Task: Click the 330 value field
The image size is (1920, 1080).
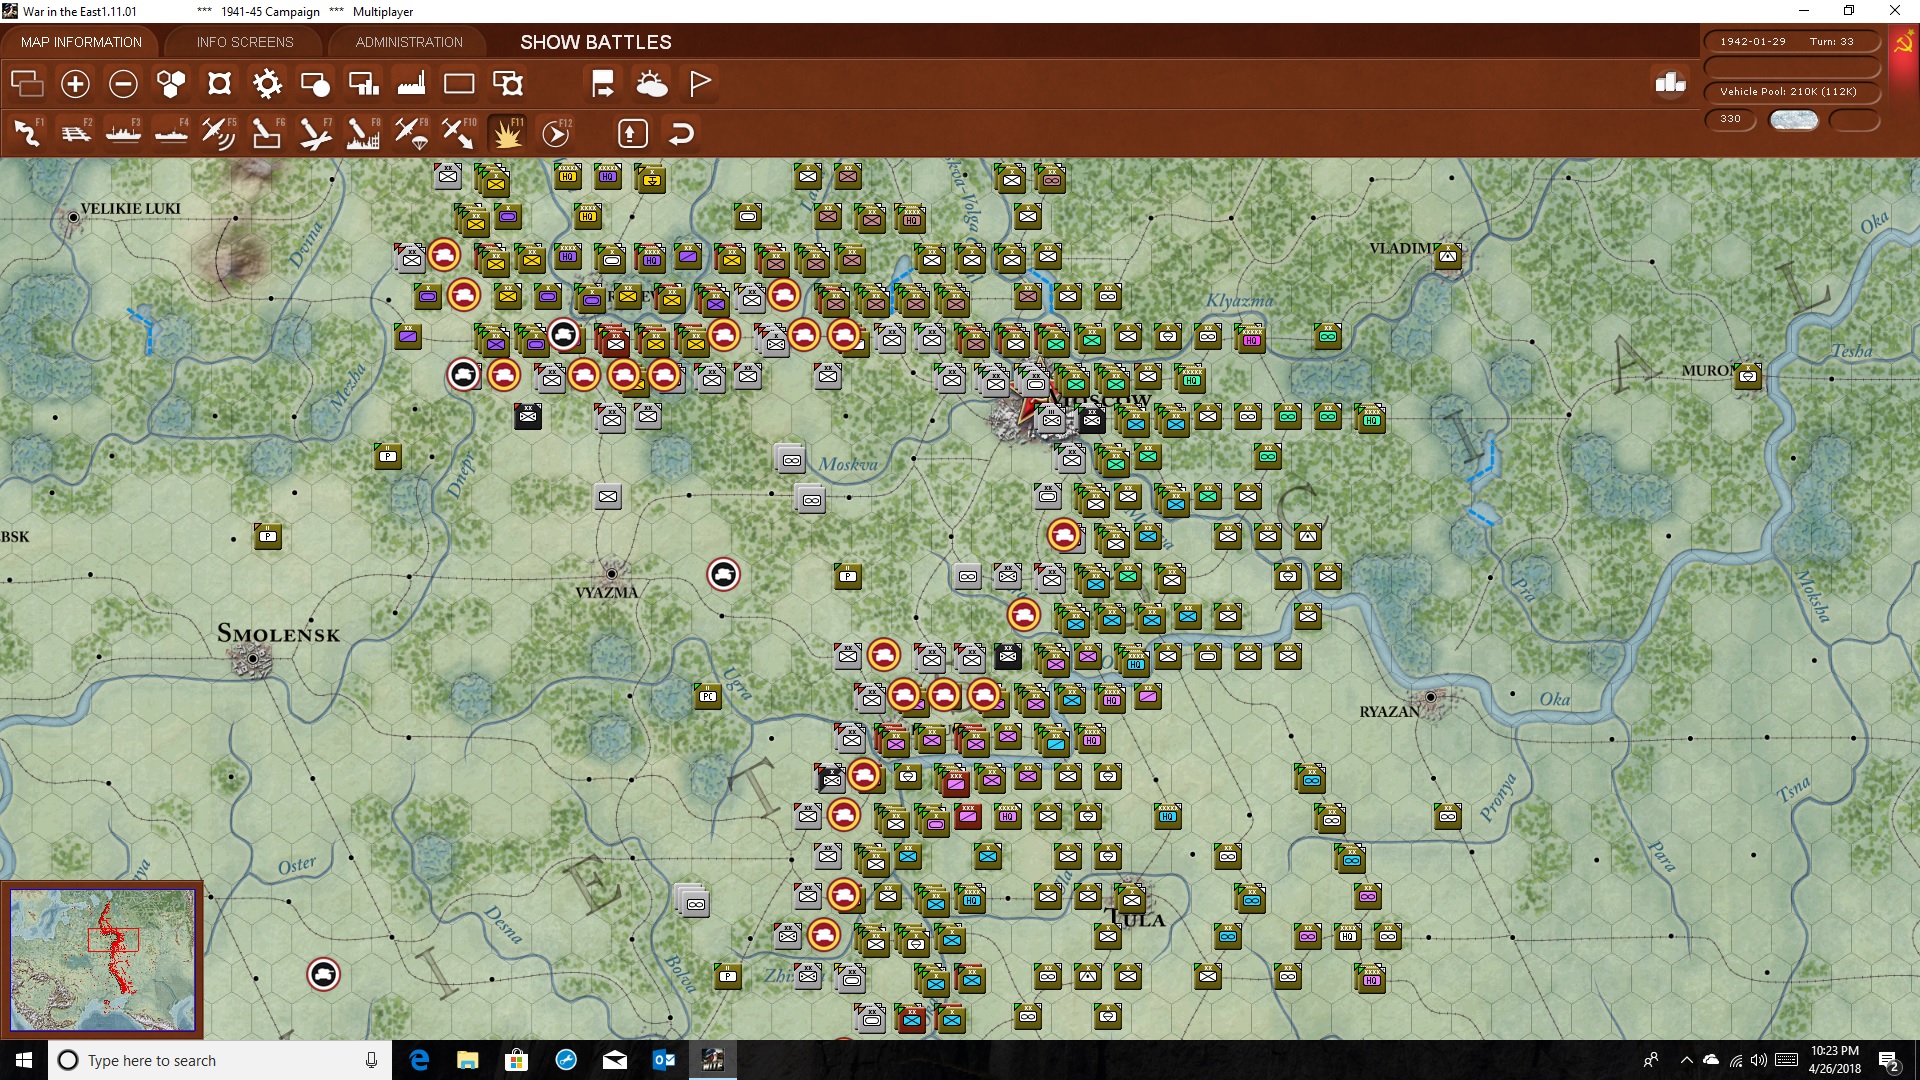Action: 1730,119
